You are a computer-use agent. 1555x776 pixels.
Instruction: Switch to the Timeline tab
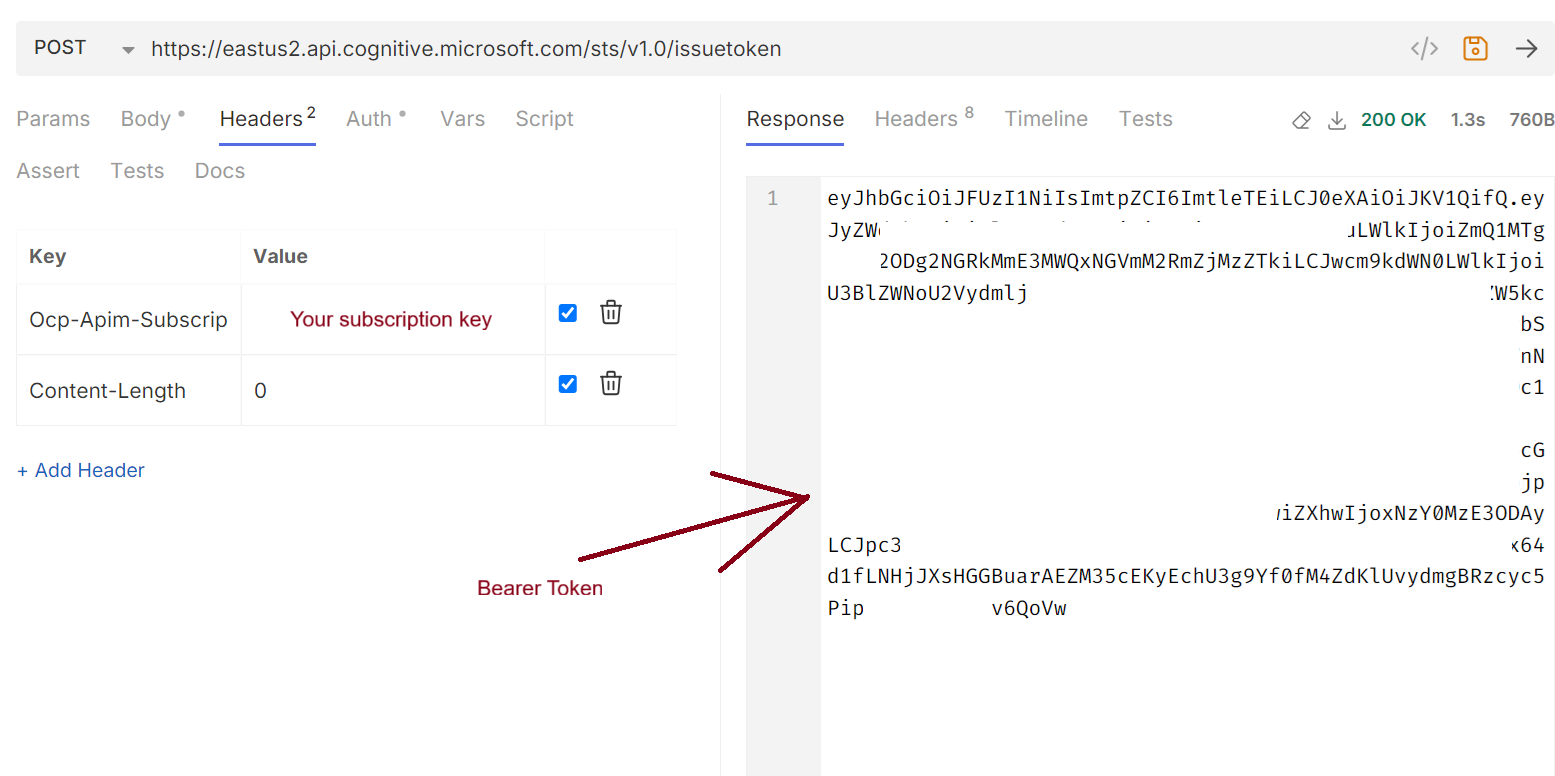[x=1046, y=118]
